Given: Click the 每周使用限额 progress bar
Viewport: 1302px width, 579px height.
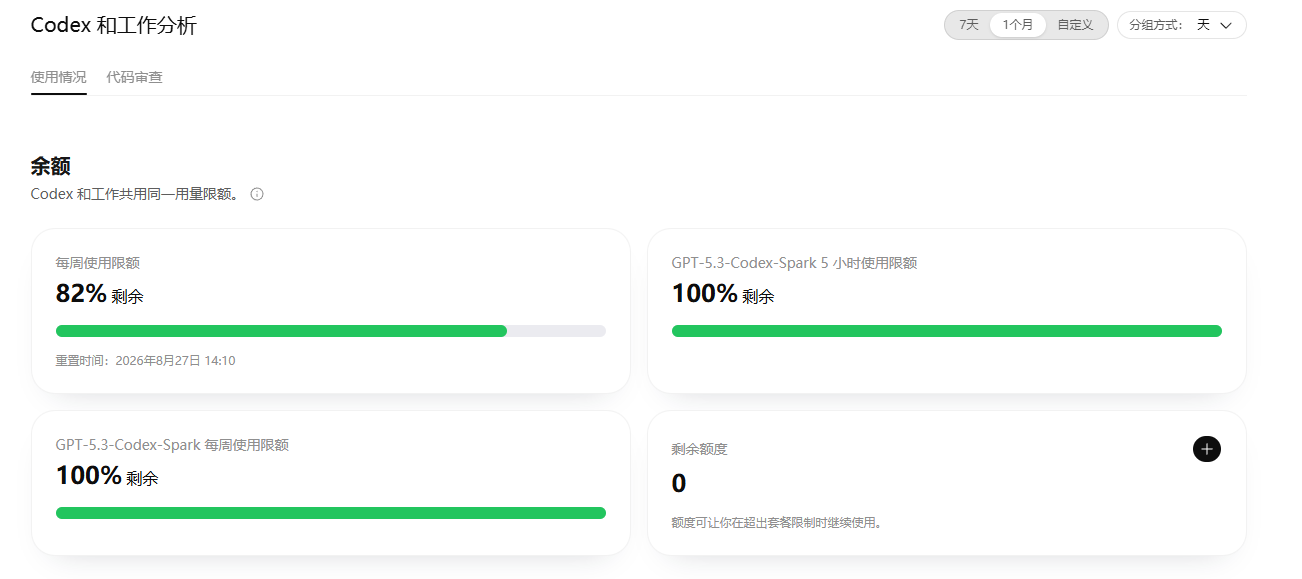Looking at the screenshot, I should pyautogui.click(x=331, y=331).
